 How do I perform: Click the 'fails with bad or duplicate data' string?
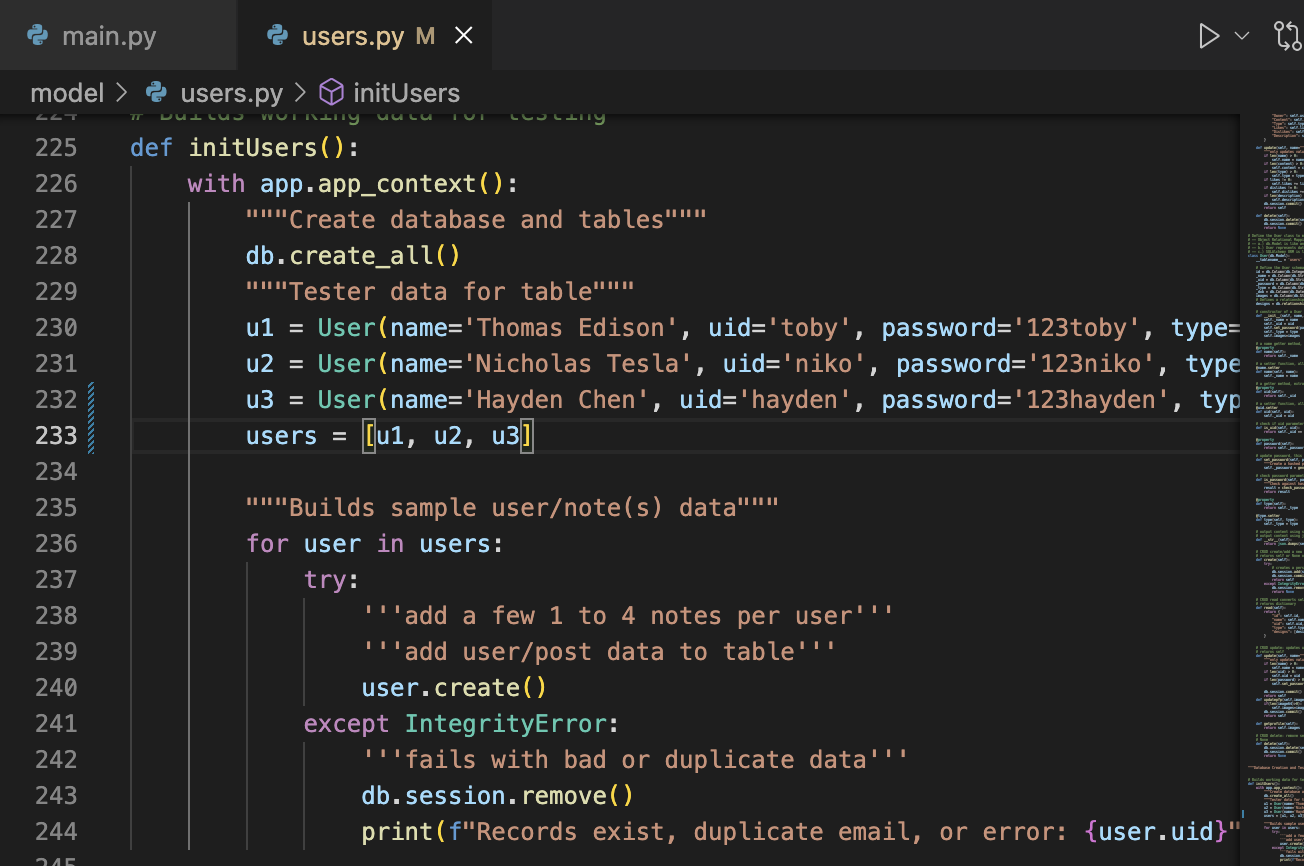(635, 760)
